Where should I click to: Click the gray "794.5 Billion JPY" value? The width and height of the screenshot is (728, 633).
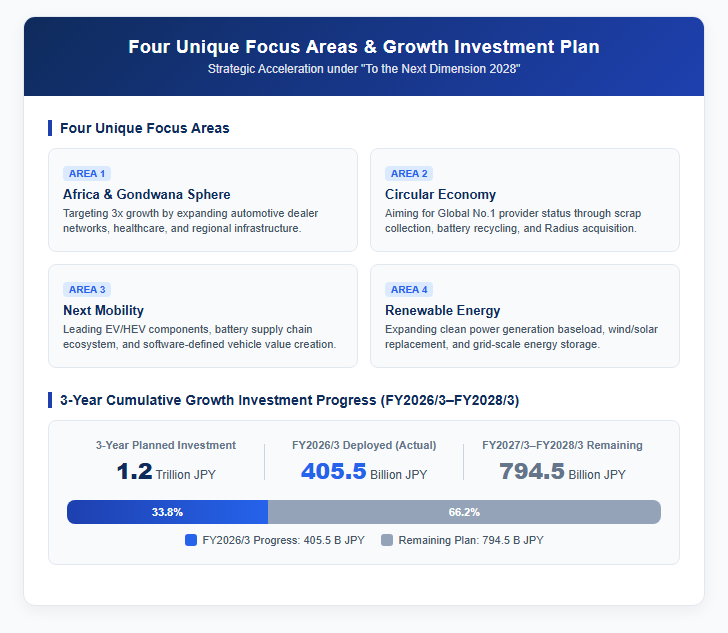click(562, 472)
